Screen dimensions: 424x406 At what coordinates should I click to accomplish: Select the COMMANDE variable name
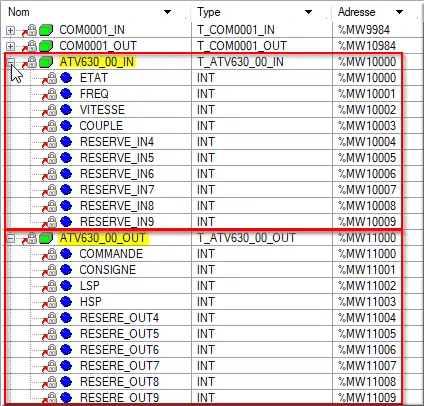point(111,254)
